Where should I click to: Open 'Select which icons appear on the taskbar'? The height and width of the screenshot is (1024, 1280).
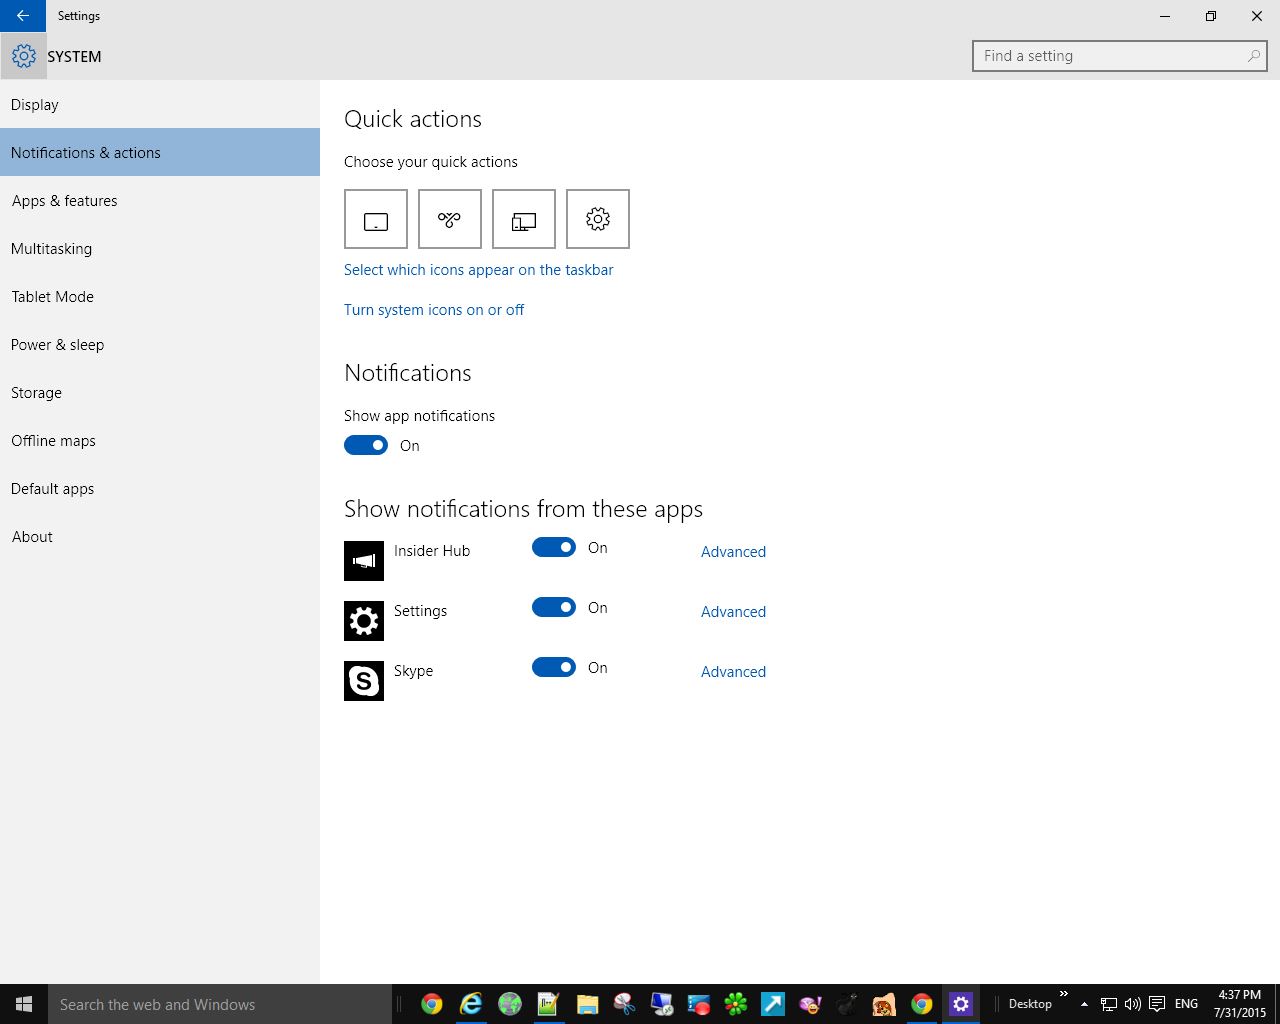point(478,270)
